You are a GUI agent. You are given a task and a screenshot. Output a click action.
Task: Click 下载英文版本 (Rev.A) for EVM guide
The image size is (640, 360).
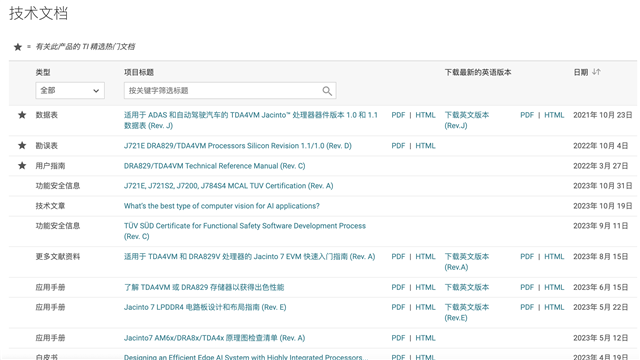(x=467, y=262)
